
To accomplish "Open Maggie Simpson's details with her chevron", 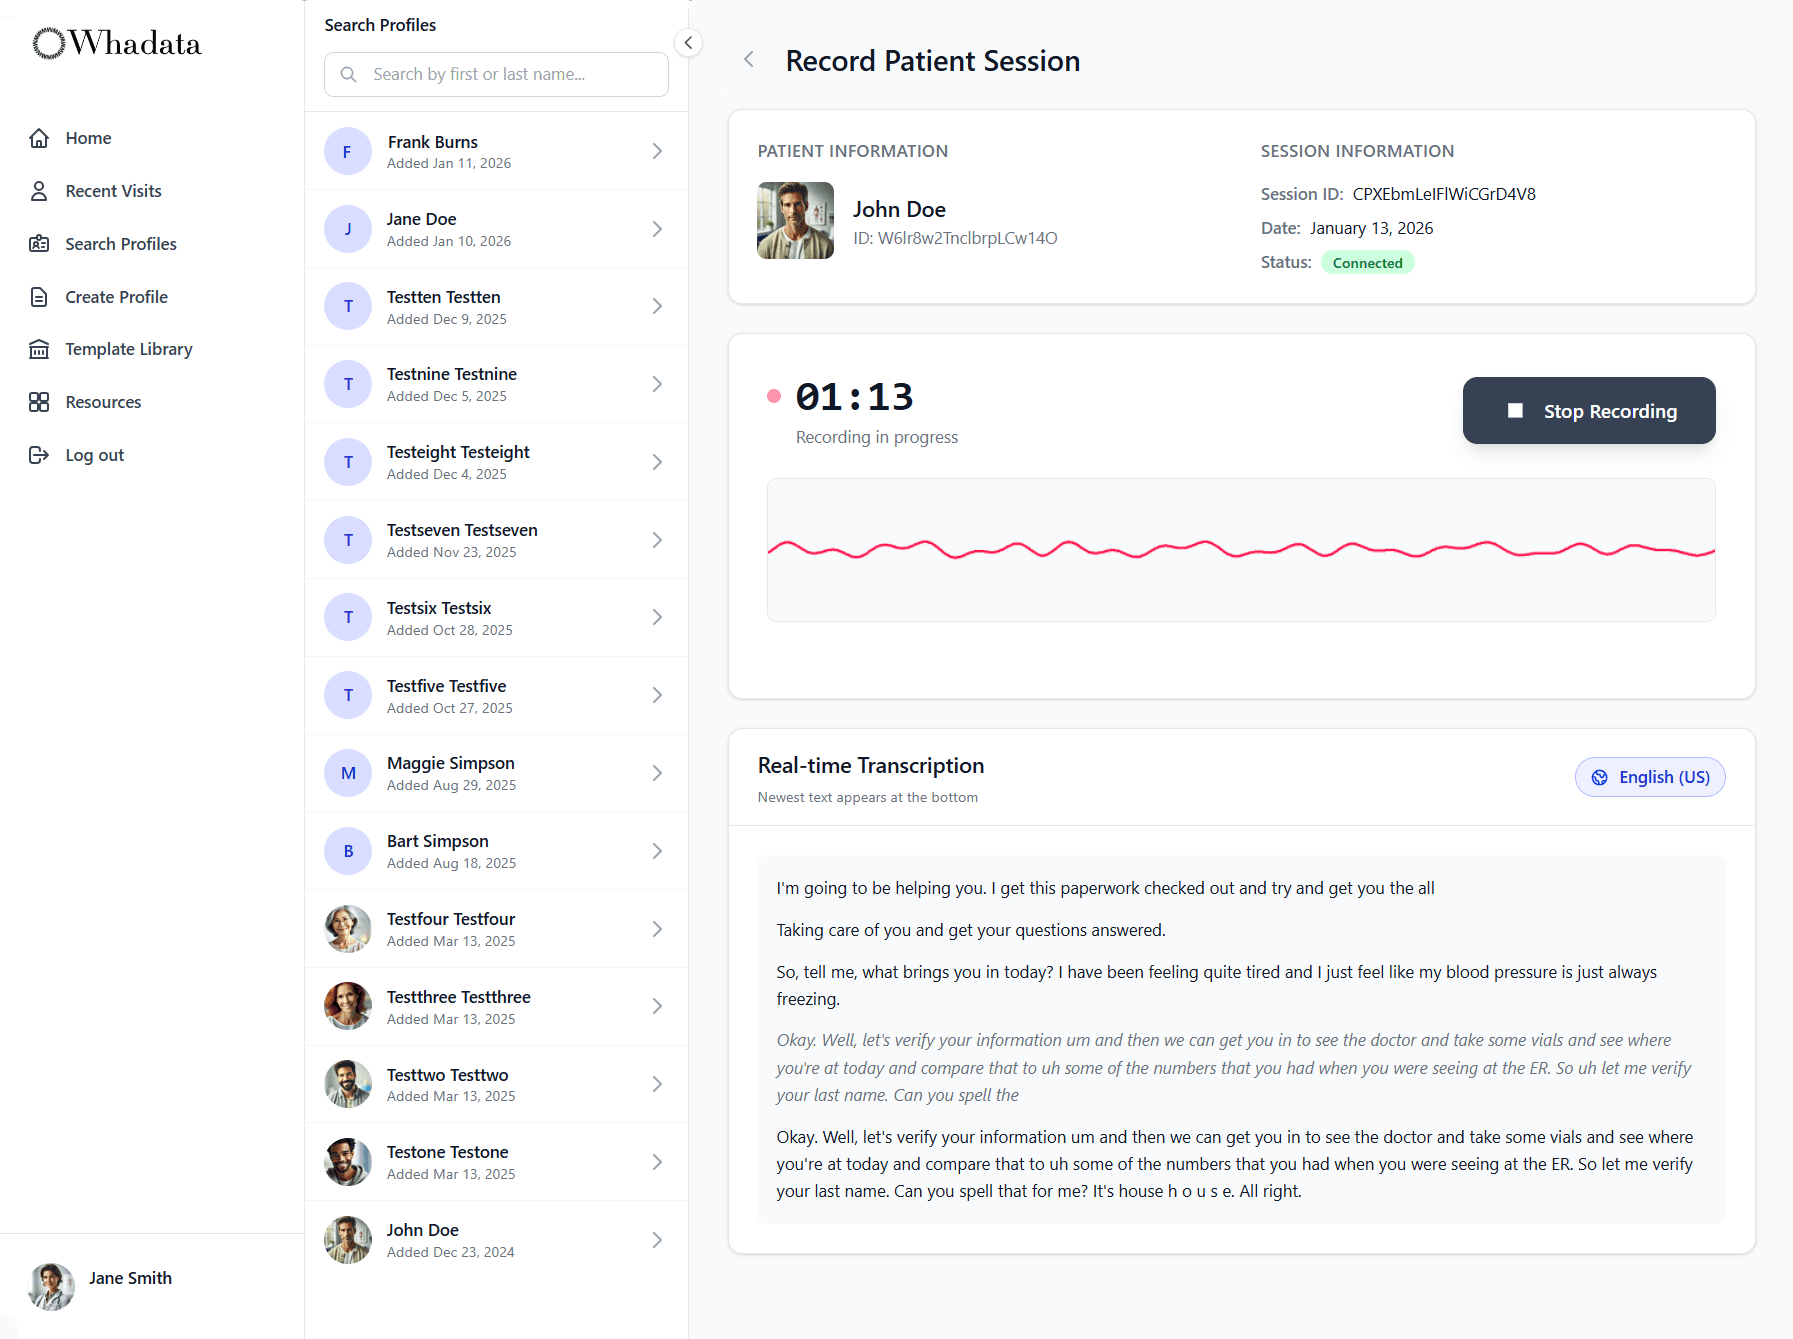I will tap(657, 772).
